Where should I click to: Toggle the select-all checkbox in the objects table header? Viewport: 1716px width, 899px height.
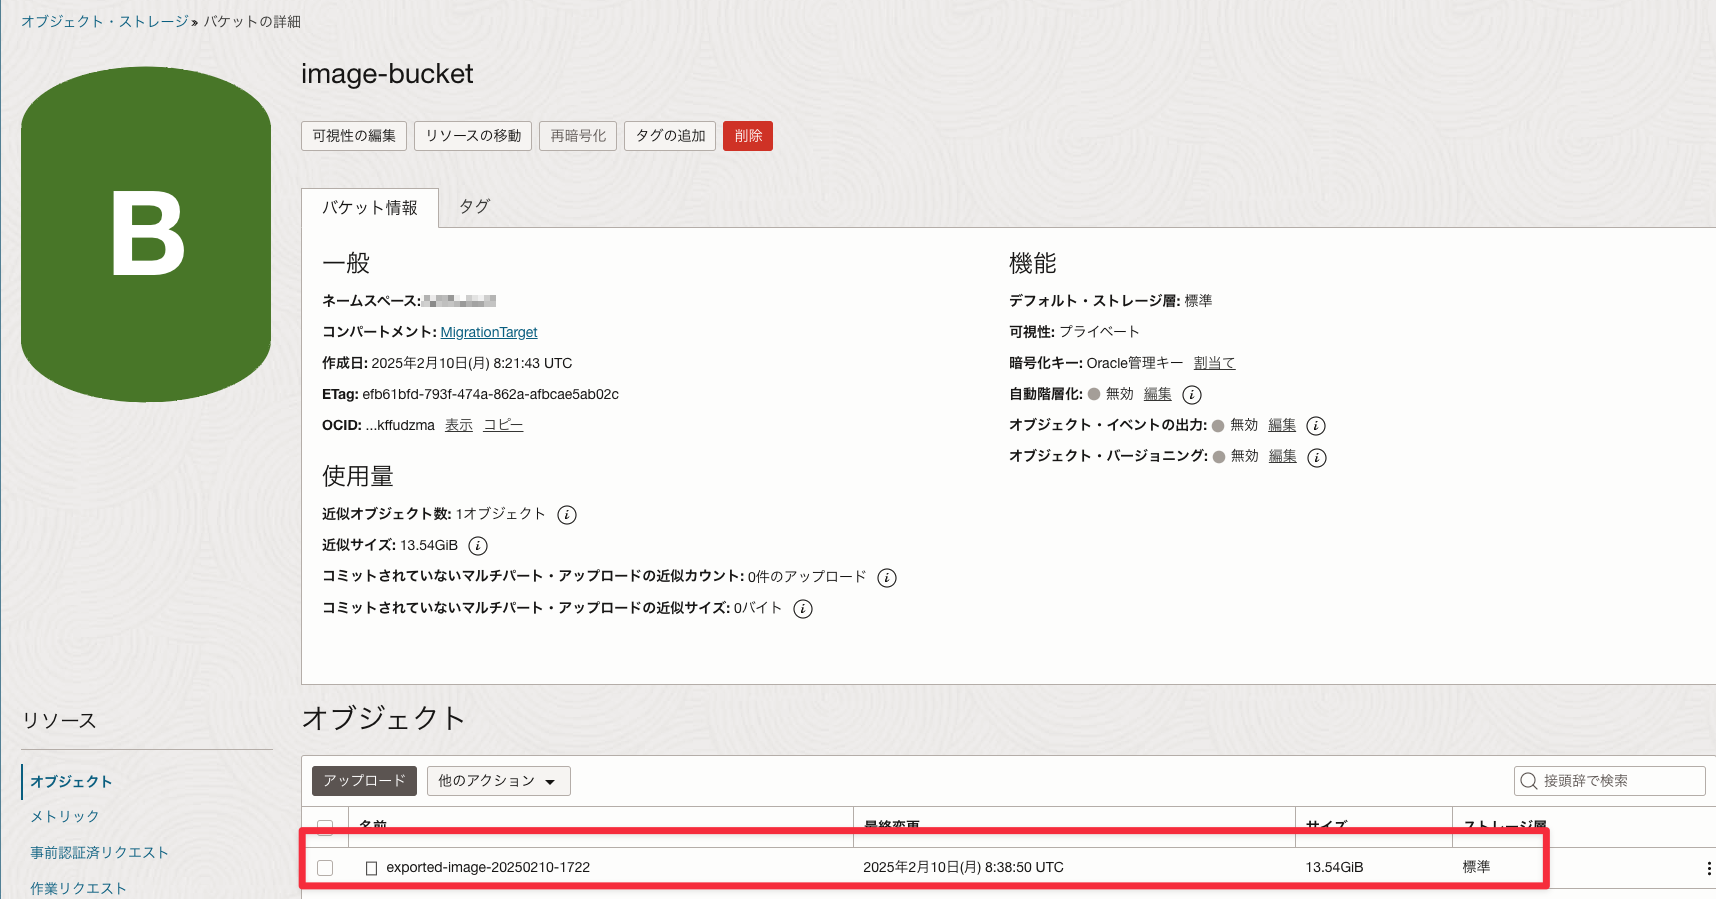point(325,827)
